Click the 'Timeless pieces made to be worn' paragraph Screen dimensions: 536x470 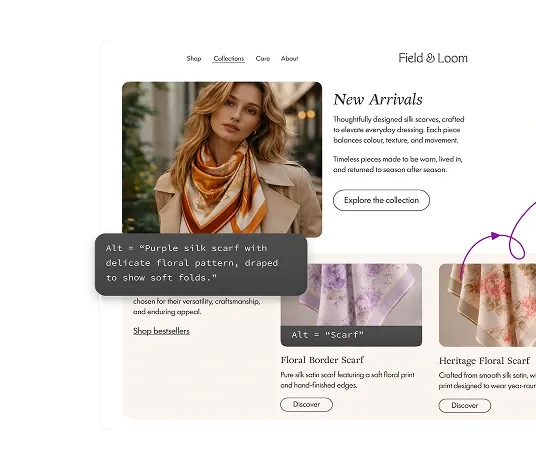tap(398, 164)
